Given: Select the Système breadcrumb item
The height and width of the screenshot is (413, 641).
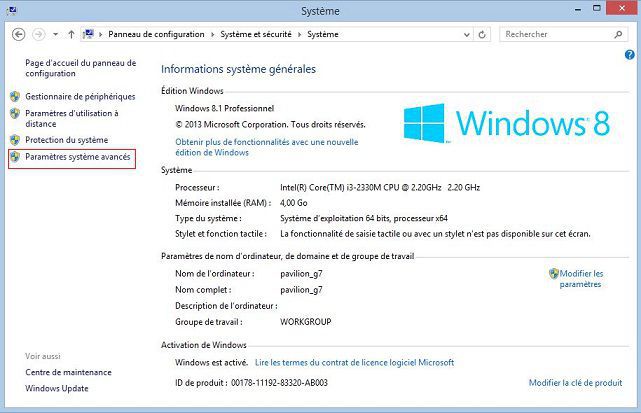Looking at the screenshot, I should 323,34.
